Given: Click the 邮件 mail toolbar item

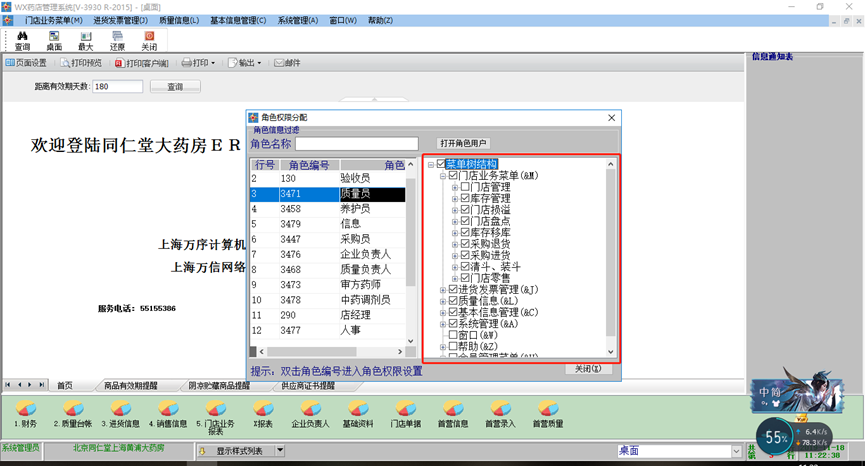Looking at the screenshot, I should point(287,63).
